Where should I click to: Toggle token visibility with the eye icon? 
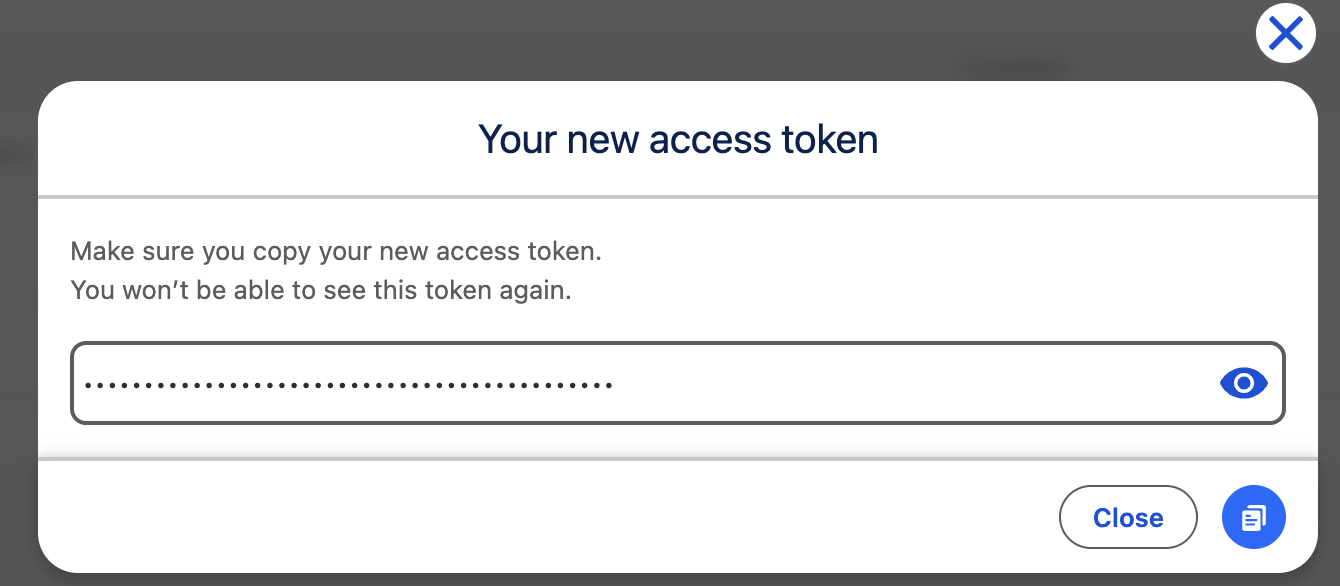point(1243,383)
